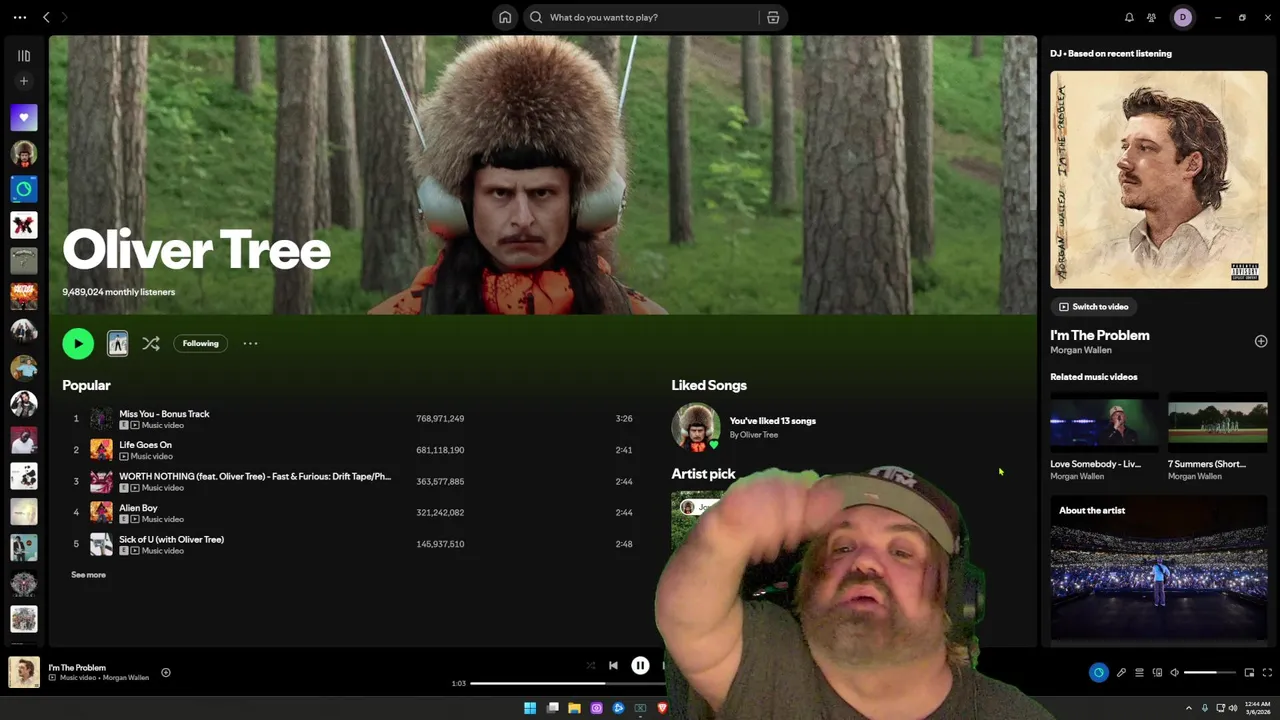
Task: Click Switch to video button
Action: click(1094, 307)
